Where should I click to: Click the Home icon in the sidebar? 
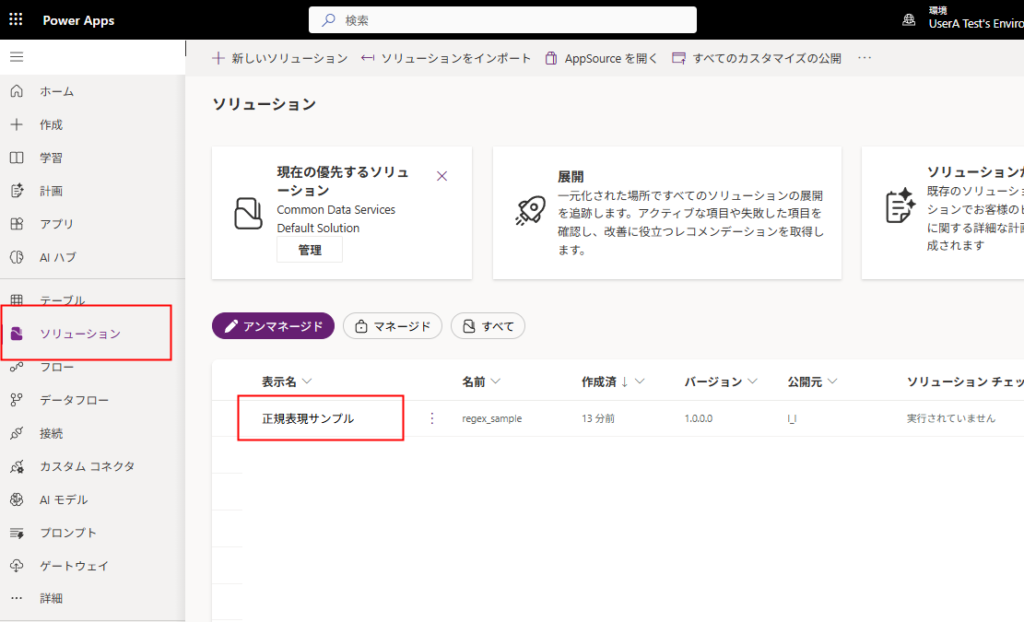16,91
